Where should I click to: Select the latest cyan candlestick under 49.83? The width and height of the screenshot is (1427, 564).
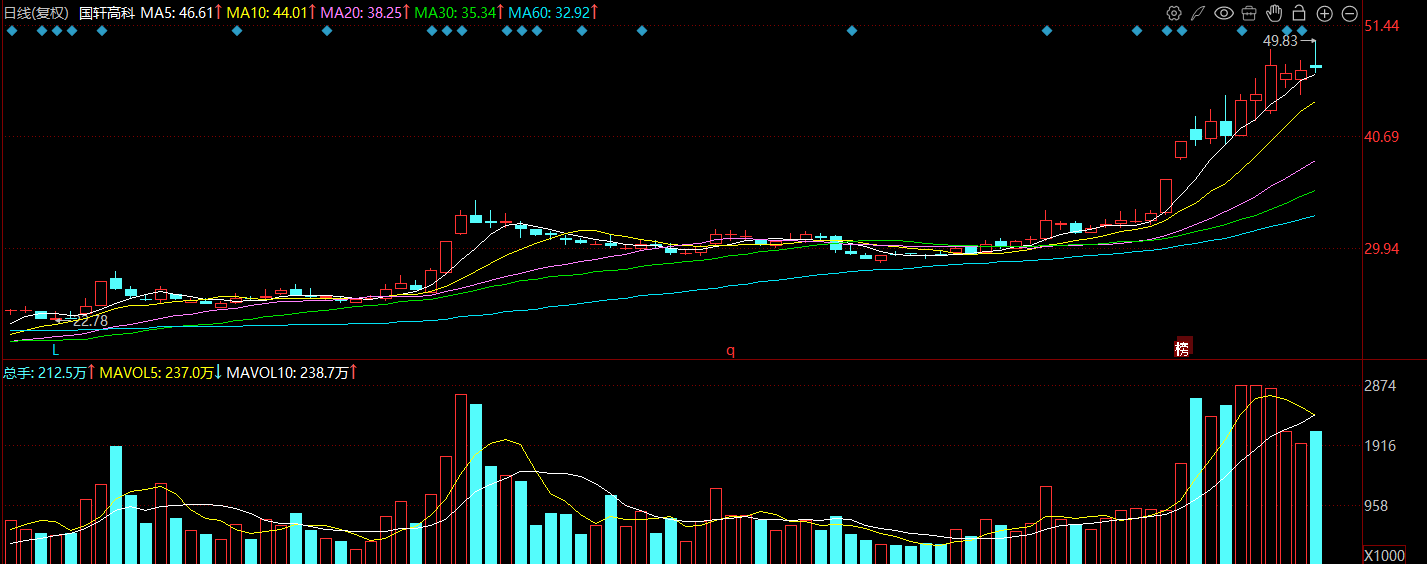pos(1316,66)
